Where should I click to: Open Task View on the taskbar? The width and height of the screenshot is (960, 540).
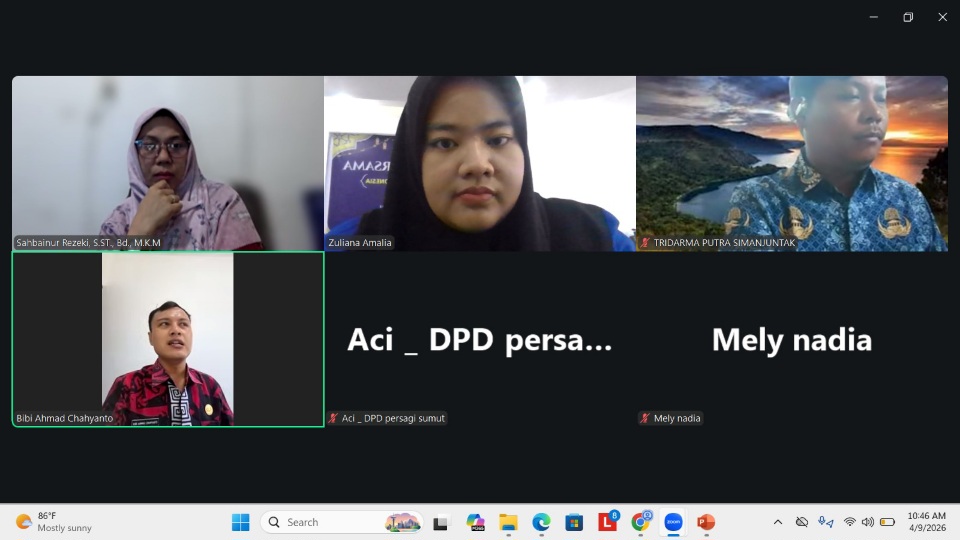[441, 522]
